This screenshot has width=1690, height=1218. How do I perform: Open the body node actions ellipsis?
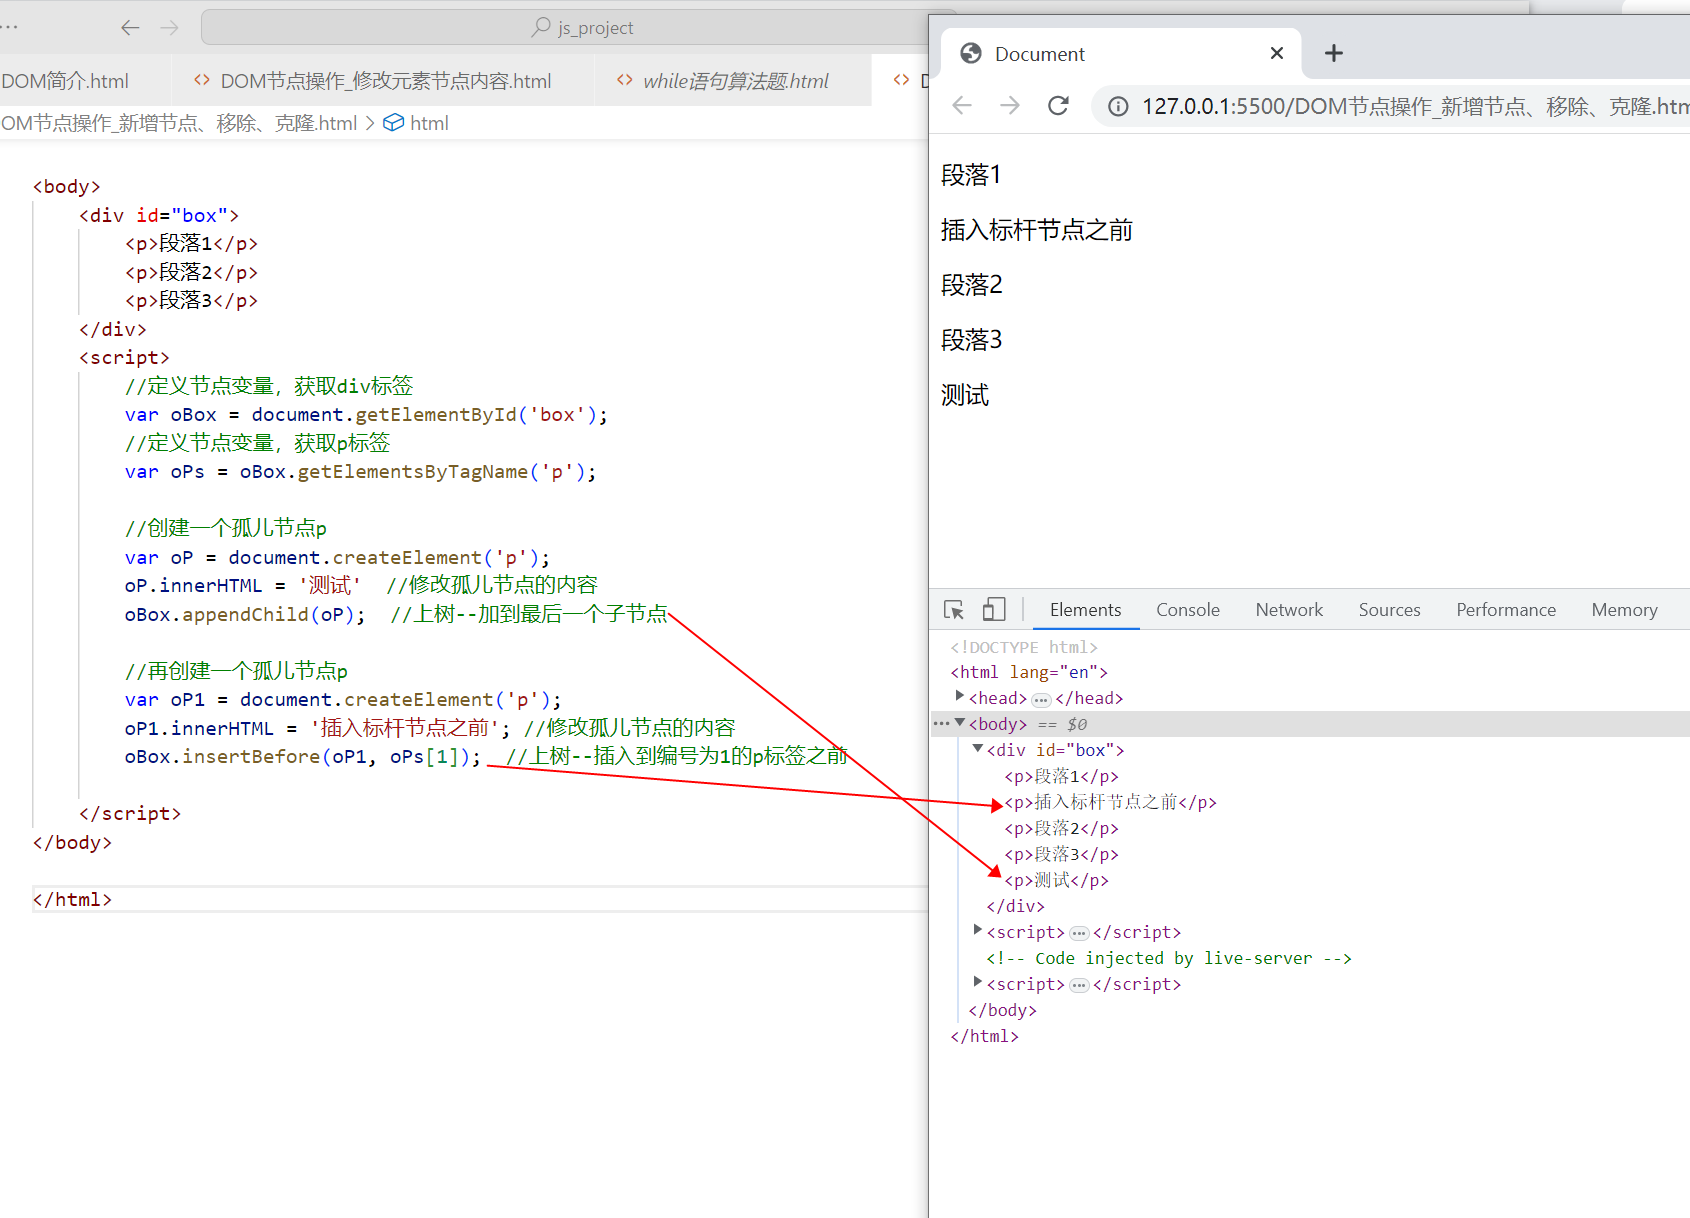(x=941, y=723)
